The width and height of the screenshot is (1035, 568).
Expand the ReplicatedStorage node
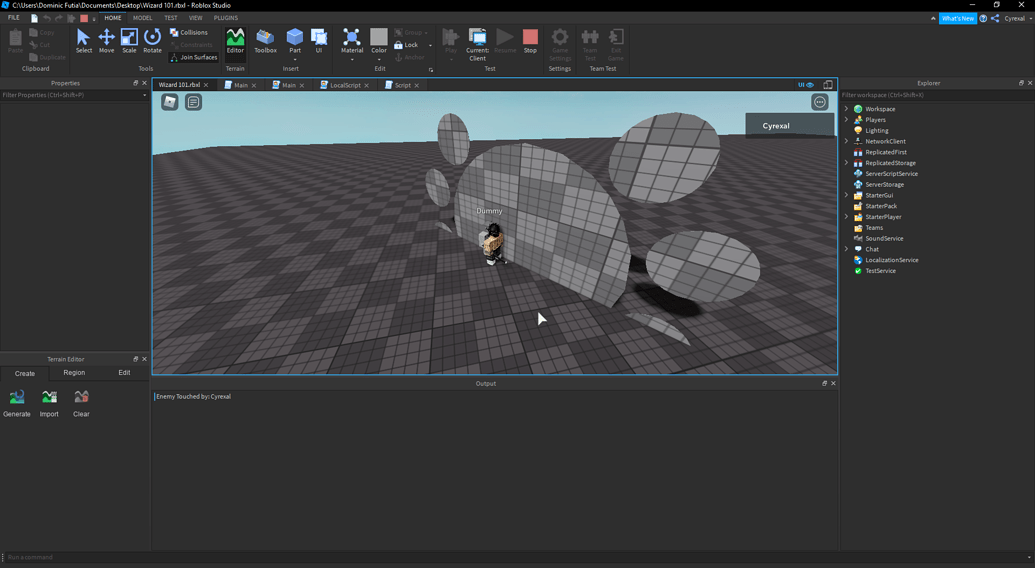click(846, 163)
